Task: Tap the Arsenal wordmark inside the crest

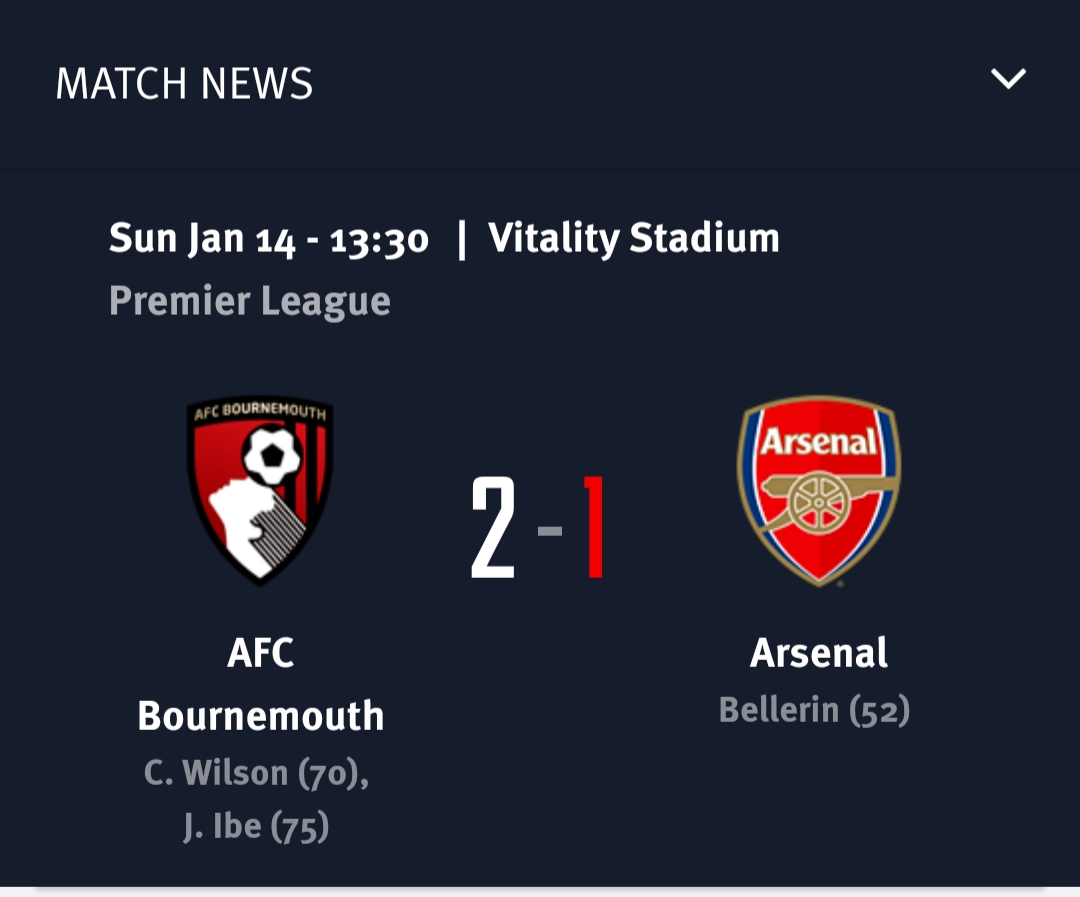Action: tap(819, 441)
